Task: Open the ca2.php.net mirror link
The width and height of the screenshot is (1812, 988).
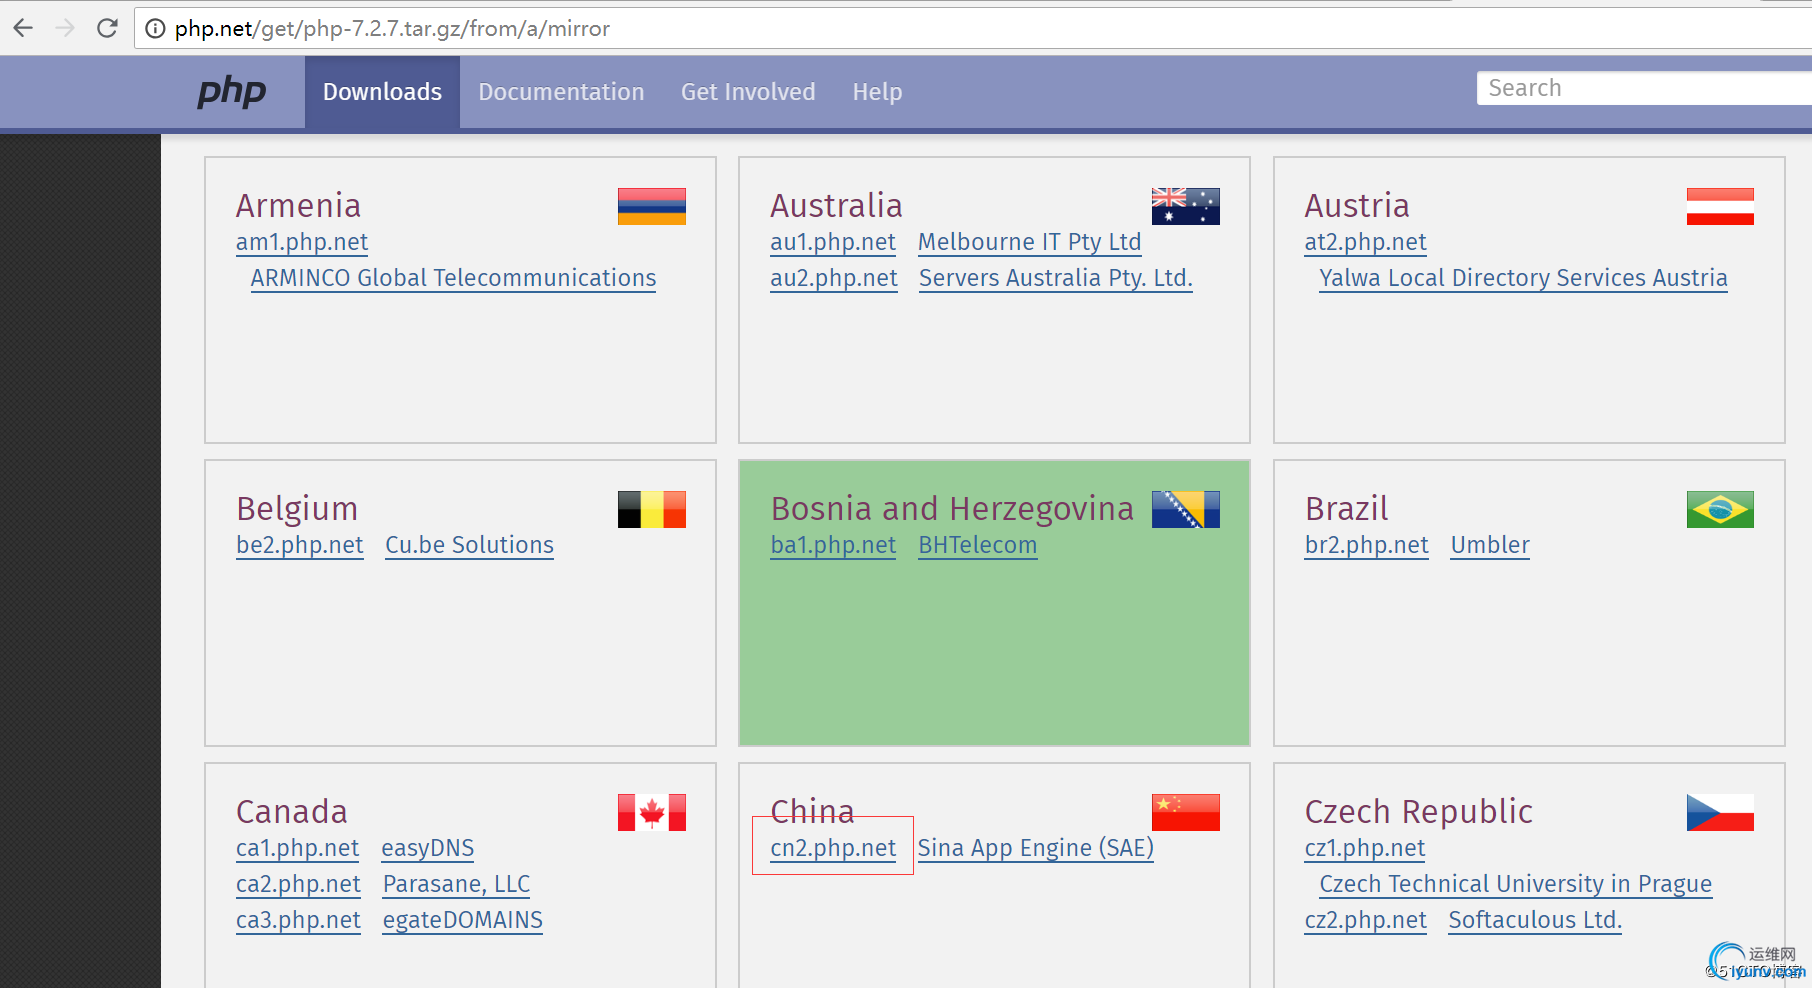Action: coord(298,884)
